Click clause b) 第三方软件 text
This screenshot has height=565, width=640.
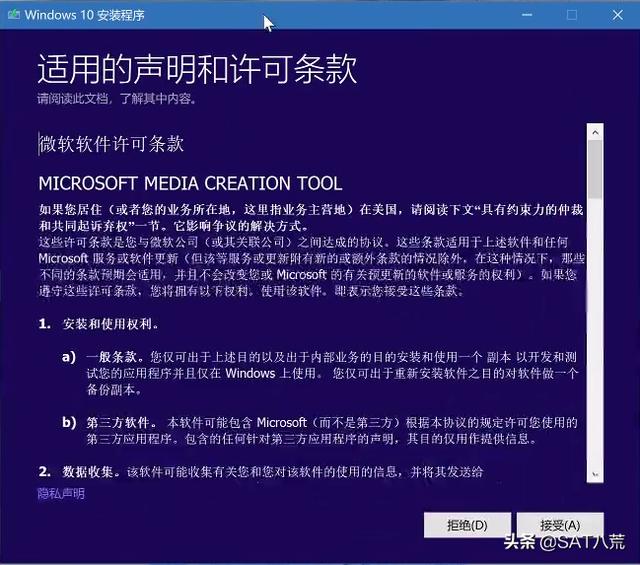[x=320, y=430]
